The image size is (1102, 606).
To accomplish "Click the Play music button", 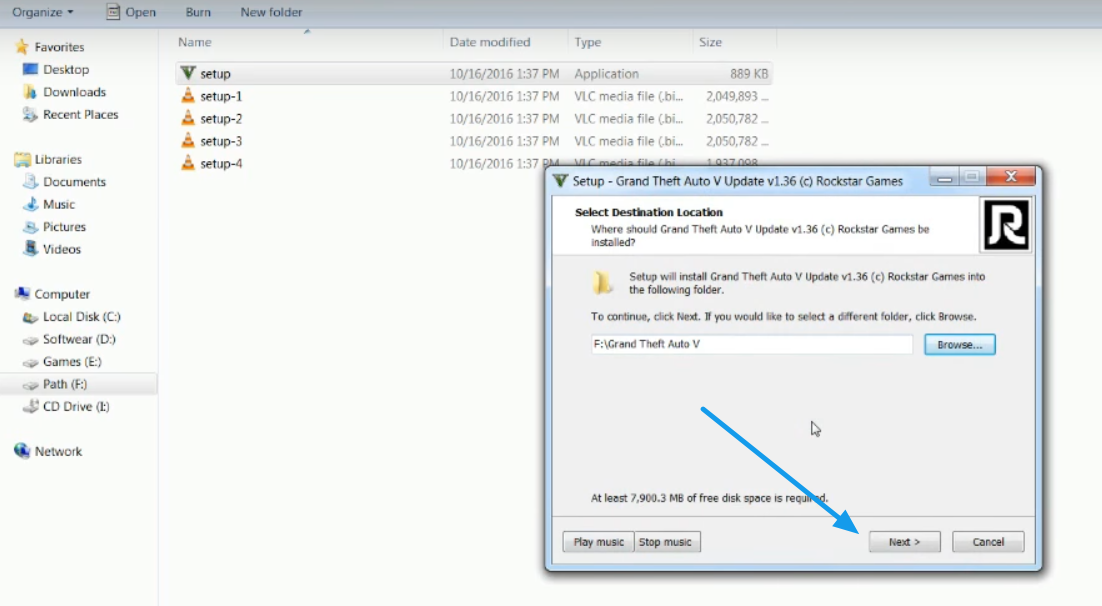I will [598, 542].
